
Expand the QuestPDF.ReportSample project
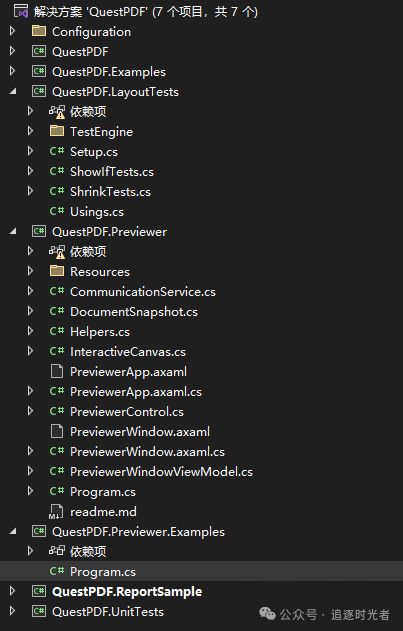pyautogui.click(x=12, y=591)
